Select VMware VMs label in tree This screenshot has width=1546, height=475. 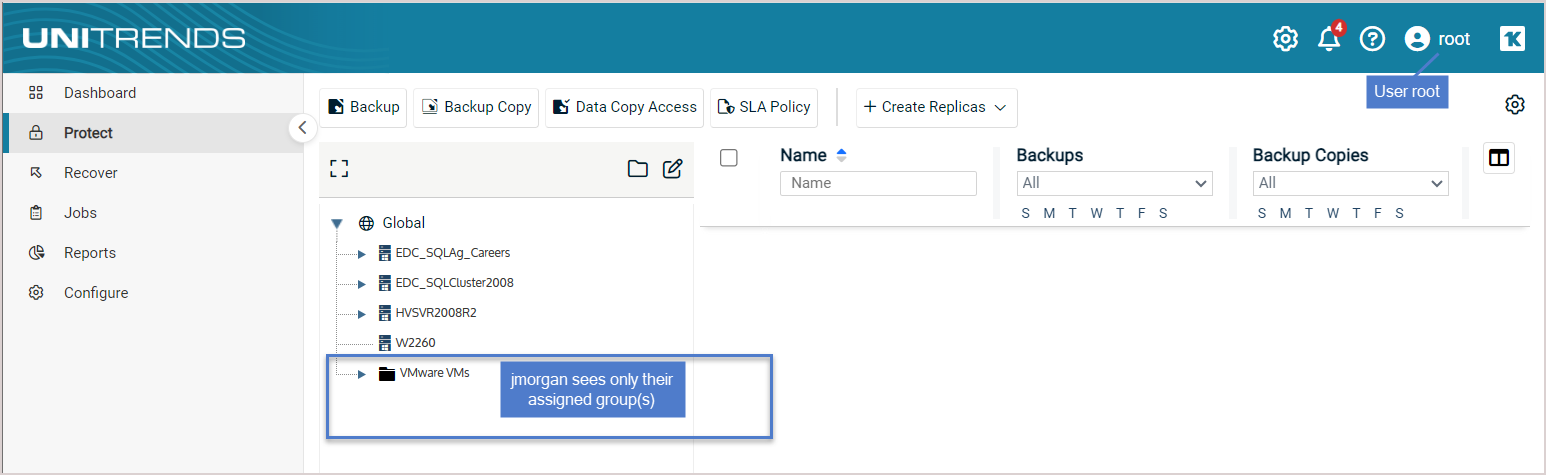coord(435,373)
